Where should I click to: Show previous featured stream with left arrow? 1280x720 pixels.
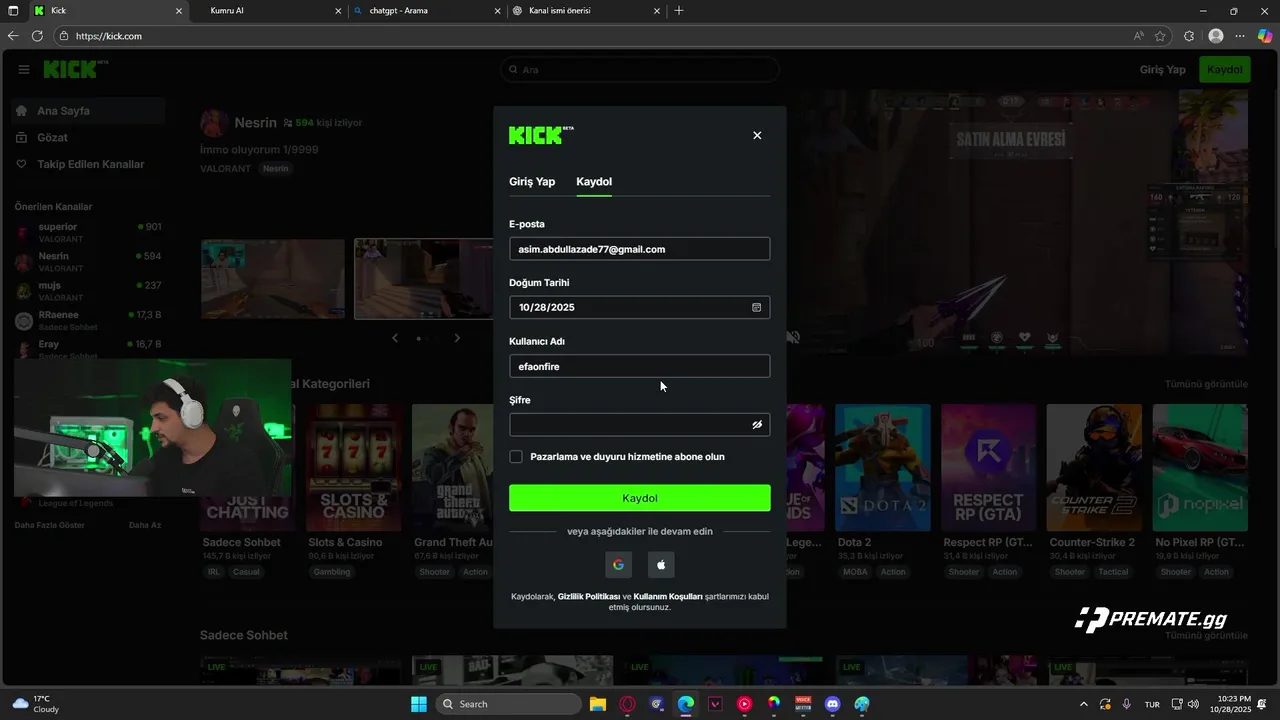[395, 338]
